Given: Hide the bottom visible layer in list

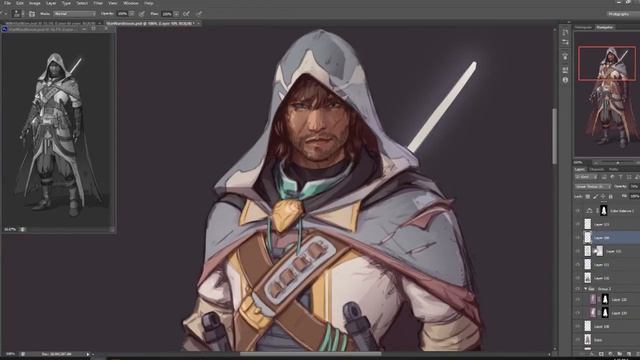Looking at the screenshot, I should click(x=578, y=340).
